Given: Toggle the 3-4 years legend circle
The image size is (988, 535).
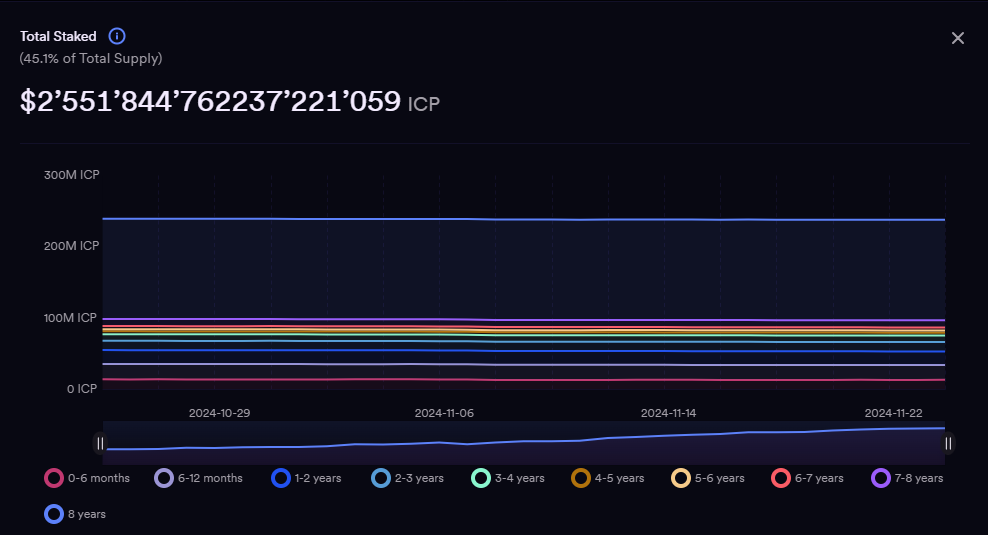Looking at the screenshot, I should (481, 478).
